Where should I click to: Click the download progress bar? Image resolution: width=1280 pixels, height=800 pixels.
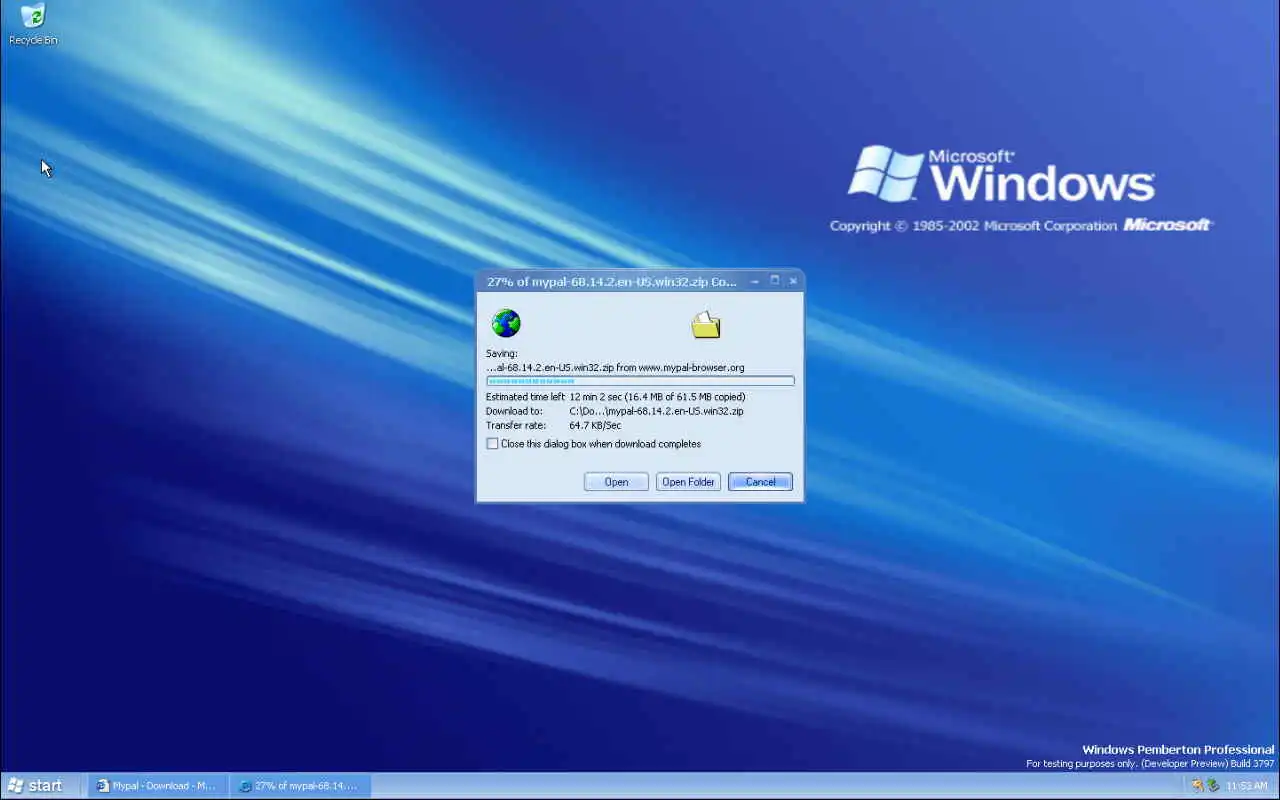point(640,381)
